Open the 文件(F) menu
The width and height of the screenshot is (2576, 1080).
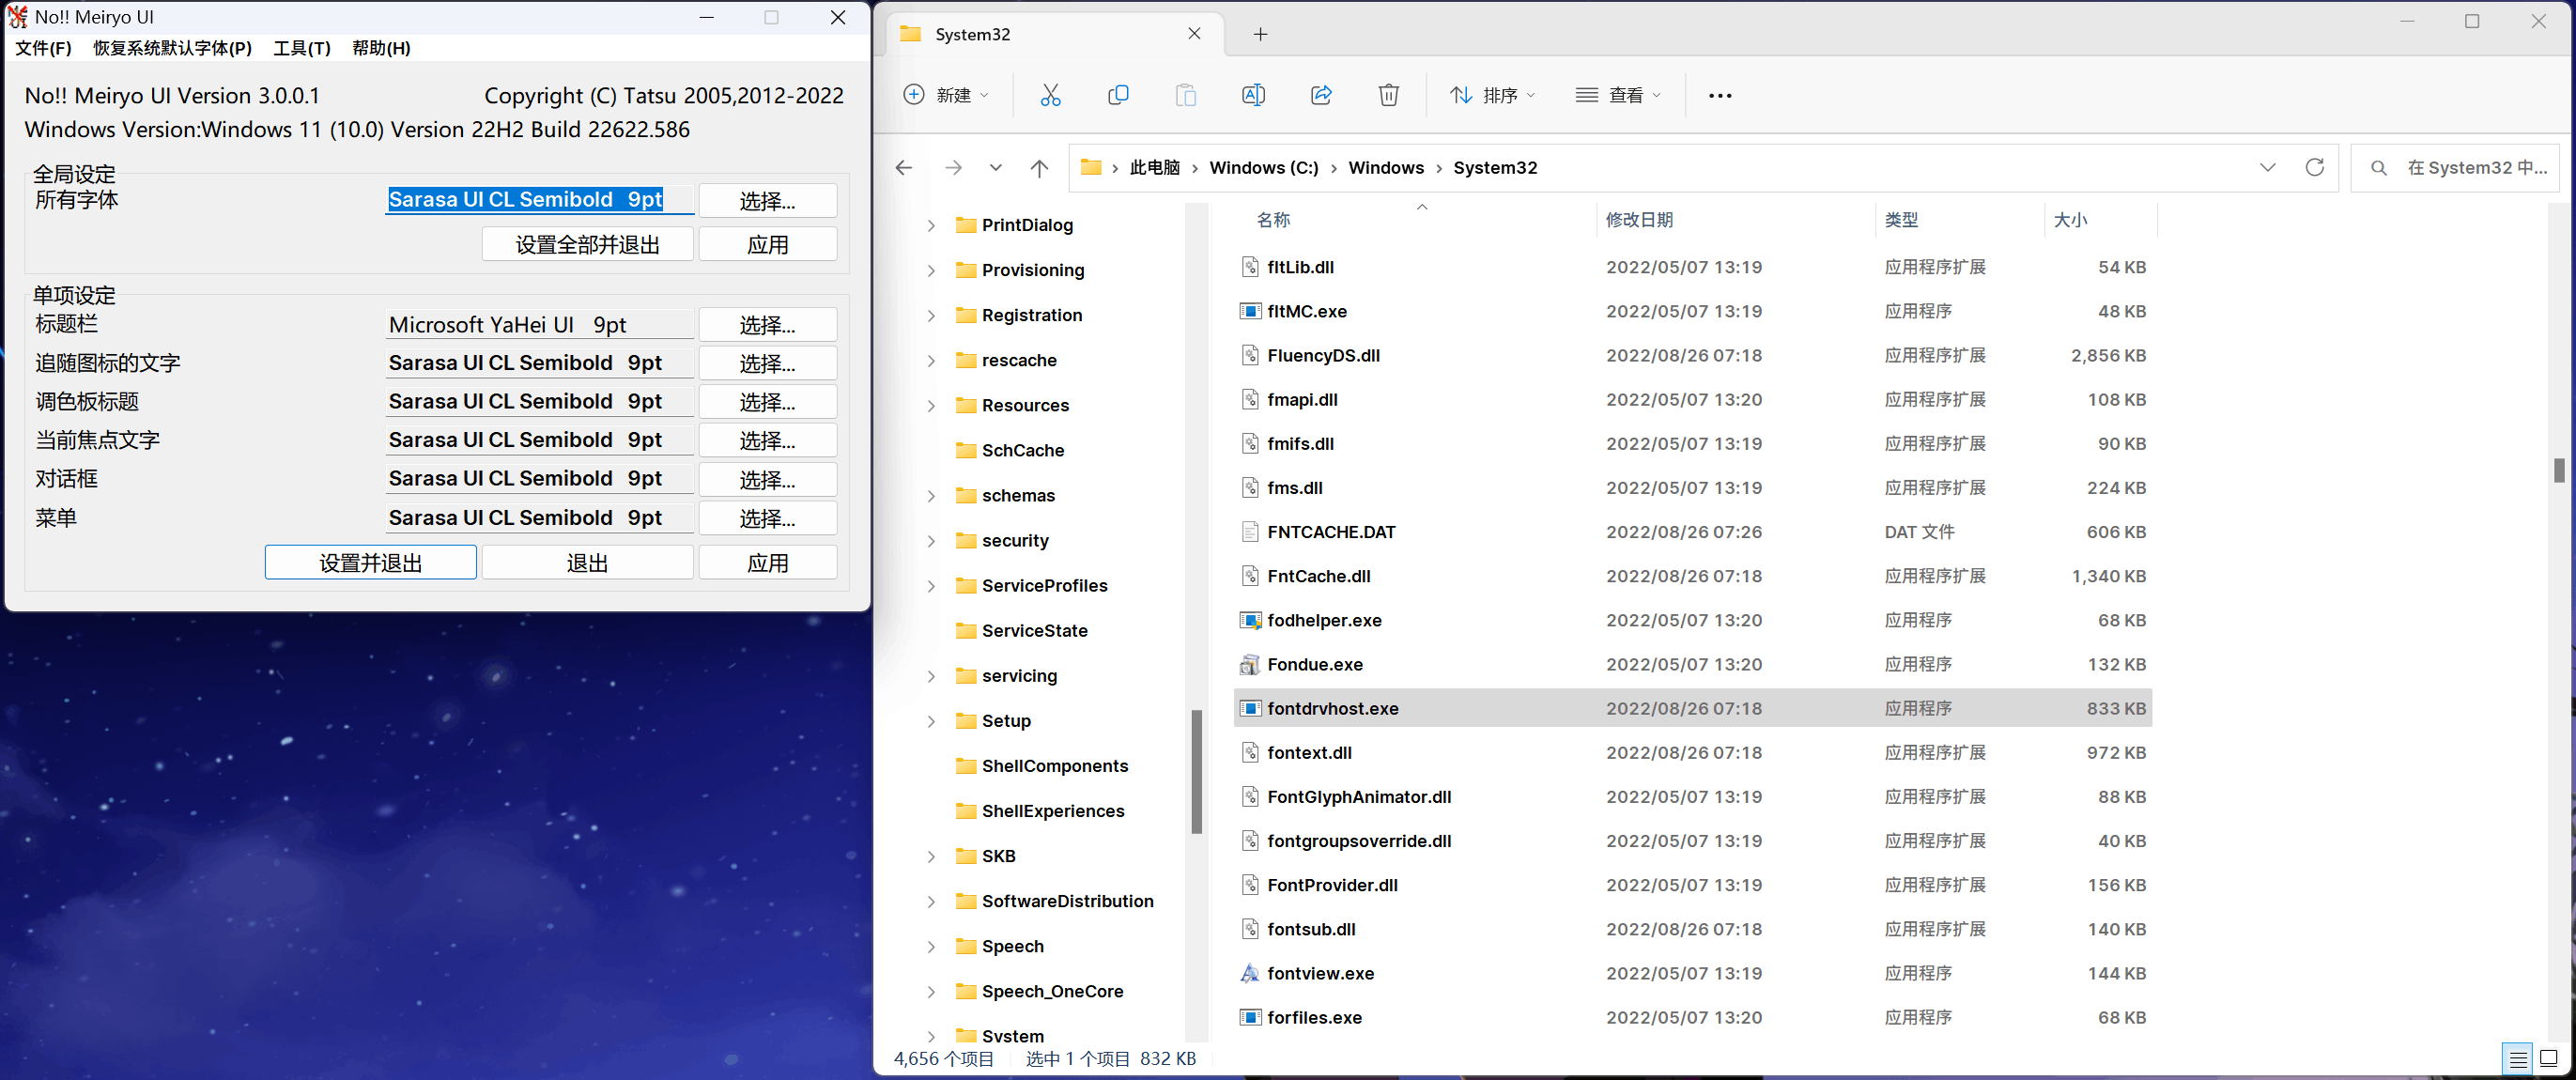click(43, 48)
